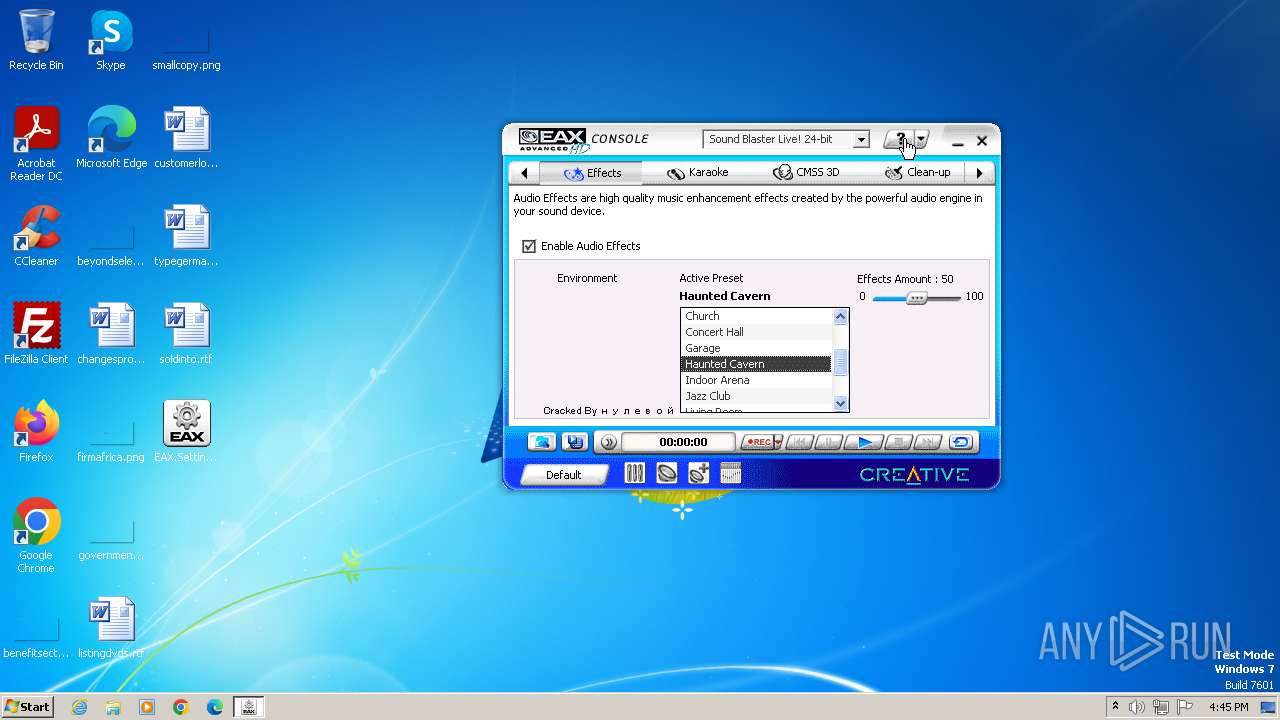Select Indoor Arena preset
Image resolution: width=1280 pixels, height=720 pixels.
coord(756,380)
